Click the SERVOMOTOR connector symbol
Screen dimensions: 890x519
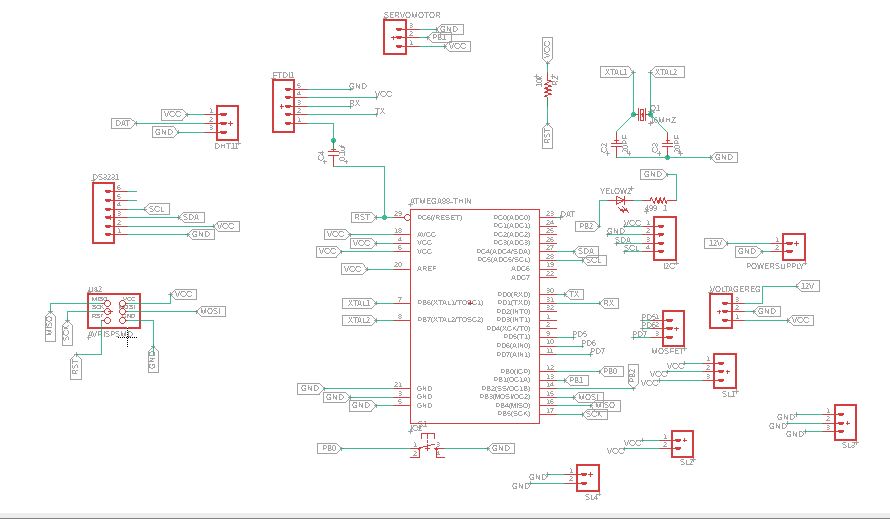tap(395, 37)
